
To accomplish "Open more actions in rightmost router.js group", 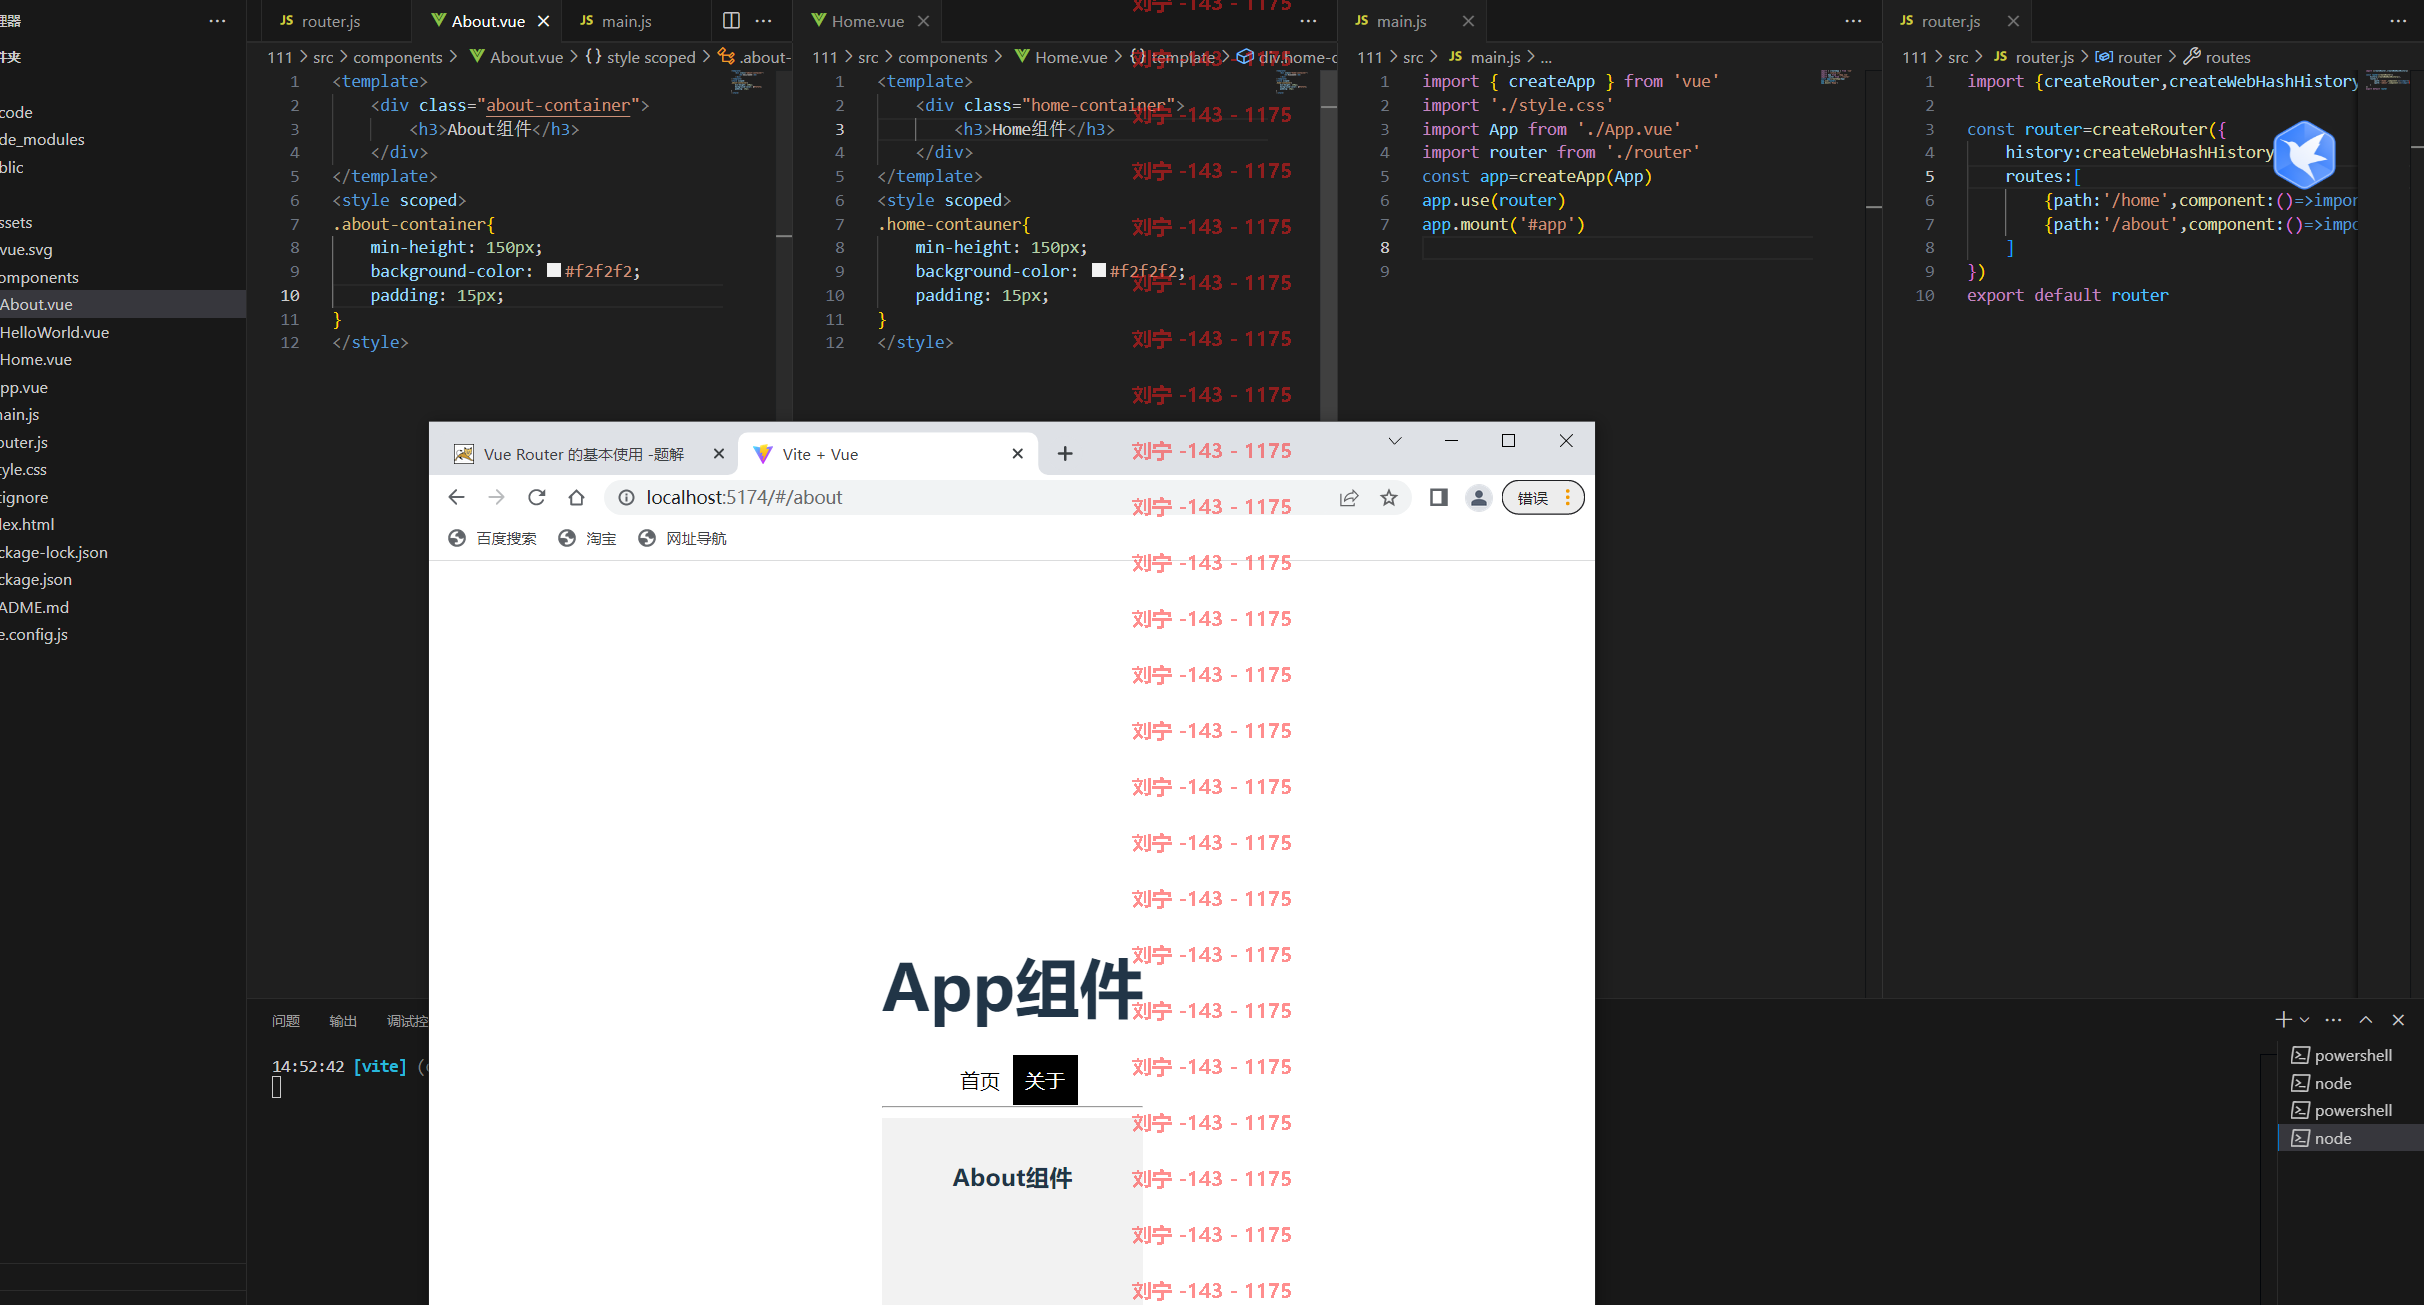I will point(2398,21).
